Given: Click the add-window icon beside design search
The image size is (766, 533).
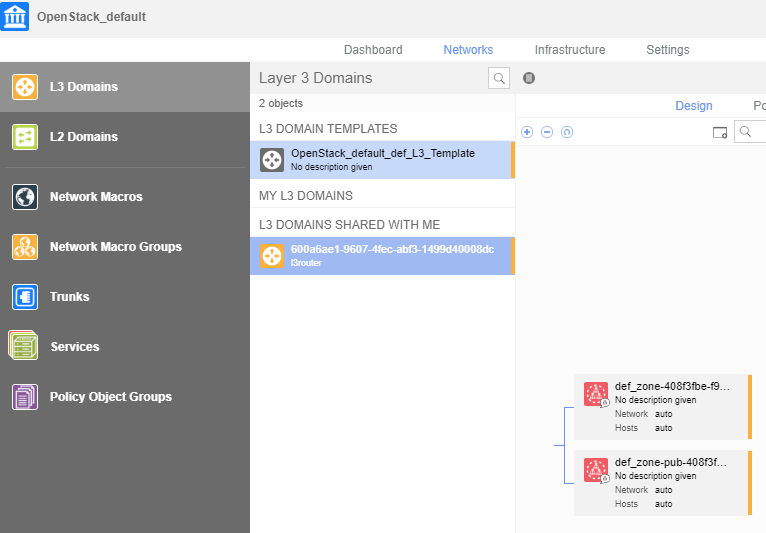Looking at the screenshot, I should 720,132.
